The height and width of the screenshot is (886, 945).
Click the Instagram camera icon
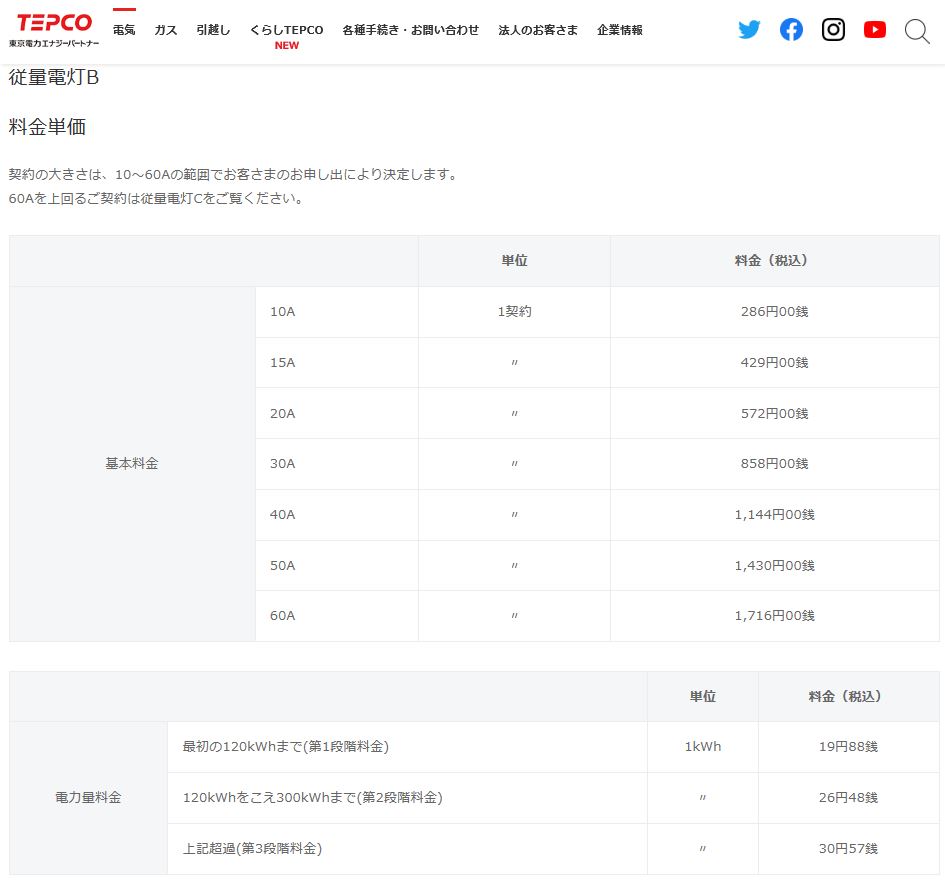[x=833, y=30]
